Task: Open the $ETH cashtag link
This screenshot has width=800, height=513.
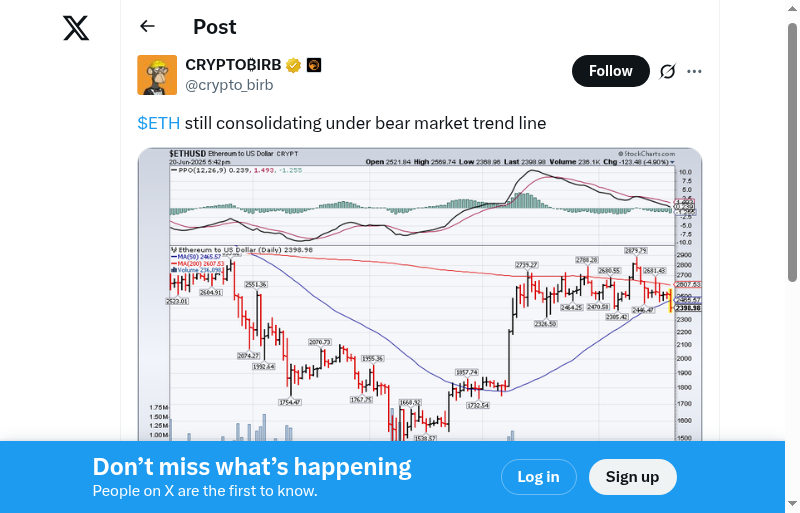Action: [158, 123]
